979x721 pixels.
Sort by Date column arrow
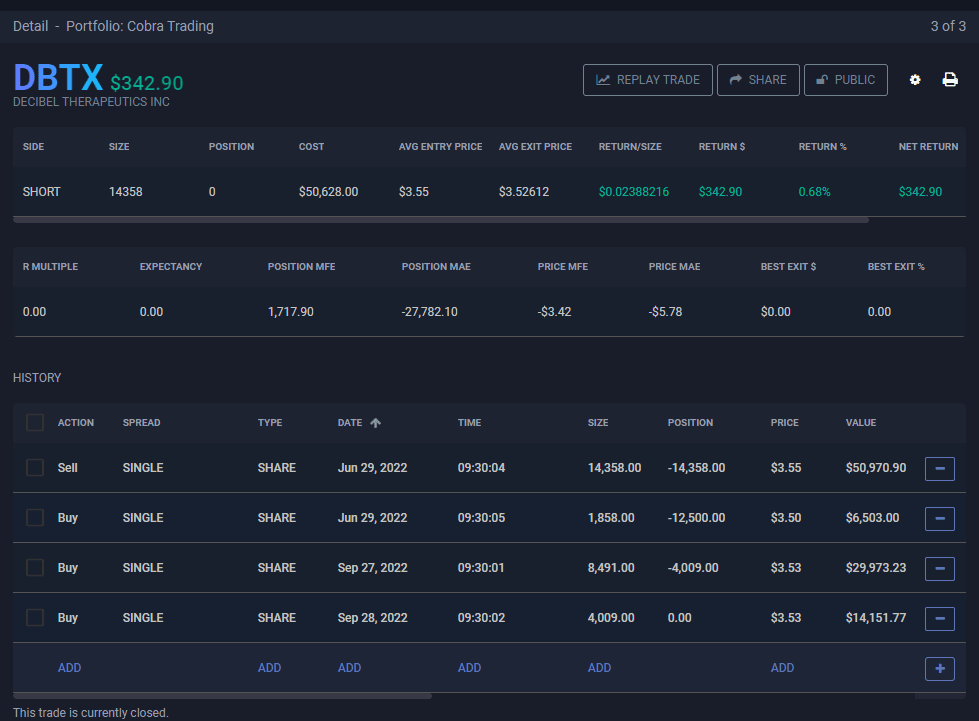coord(375,423)
